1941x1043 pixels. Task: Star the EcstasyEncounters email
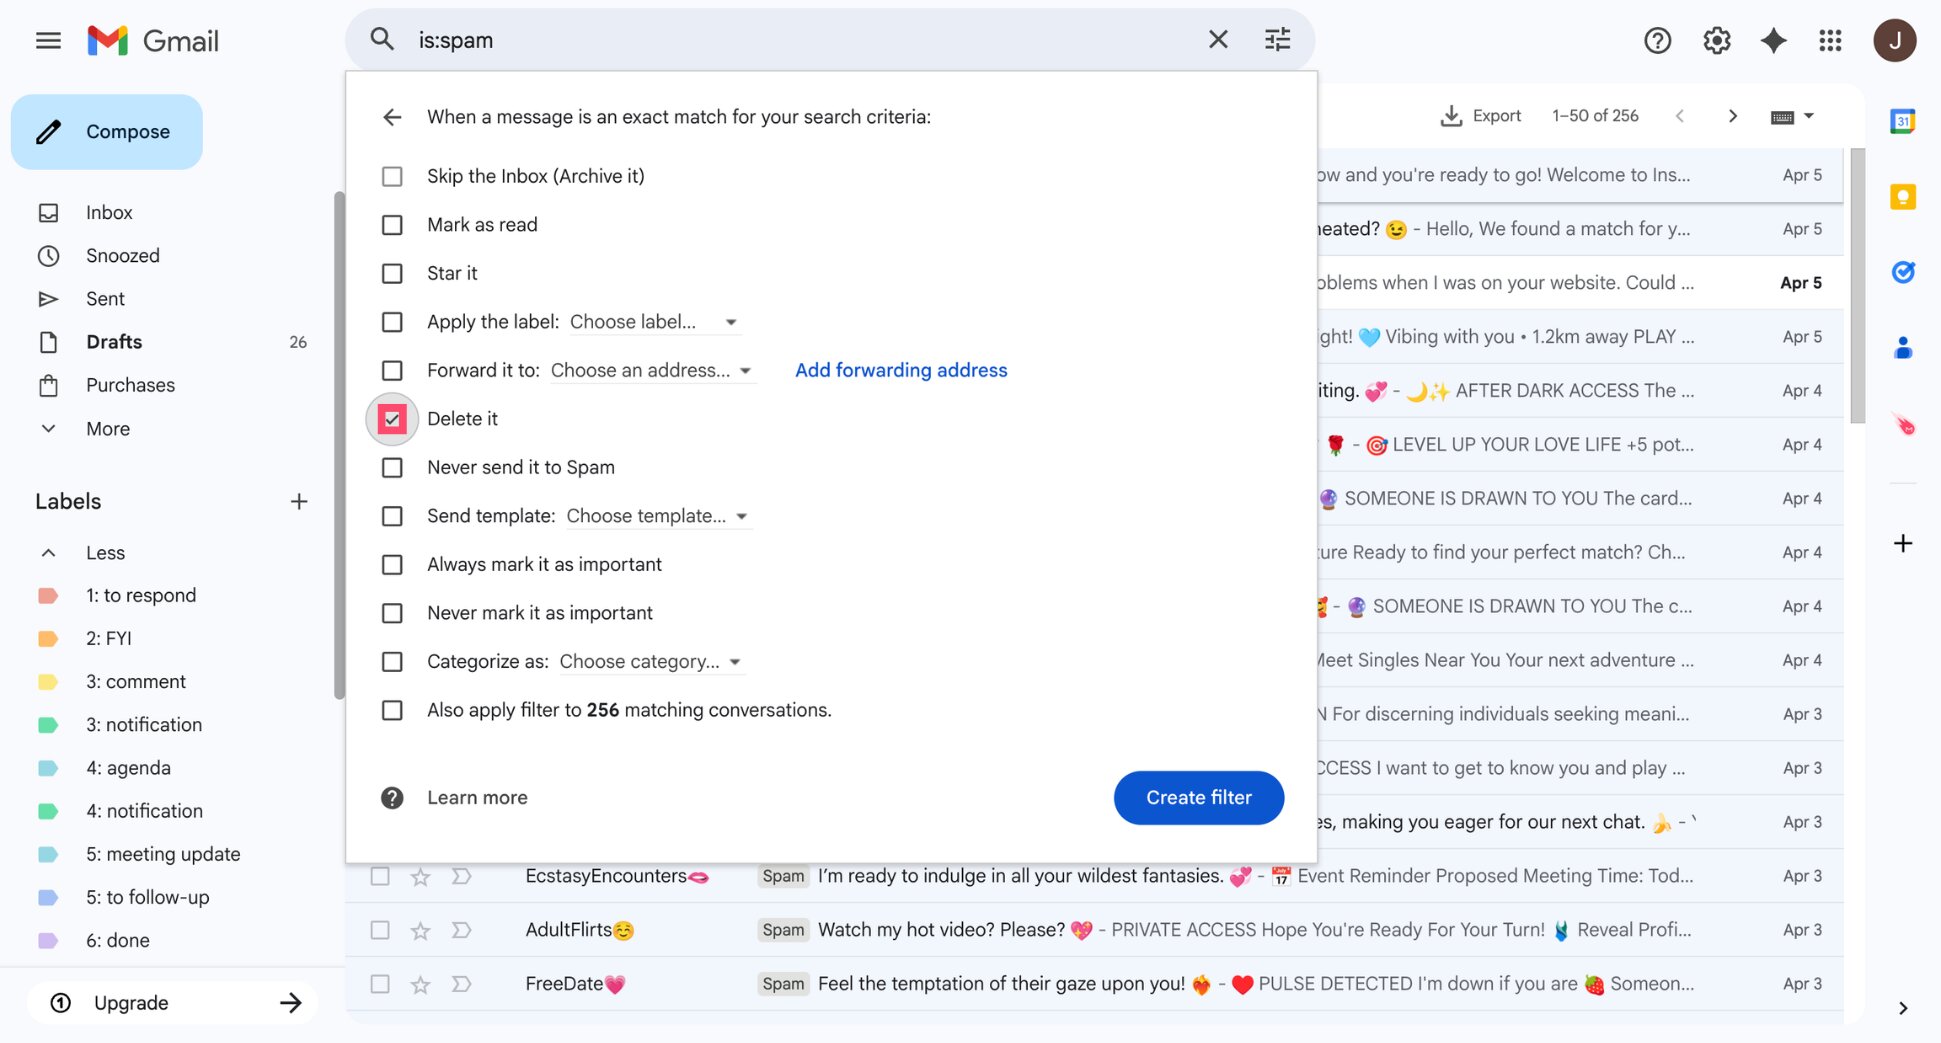(421, 877)
